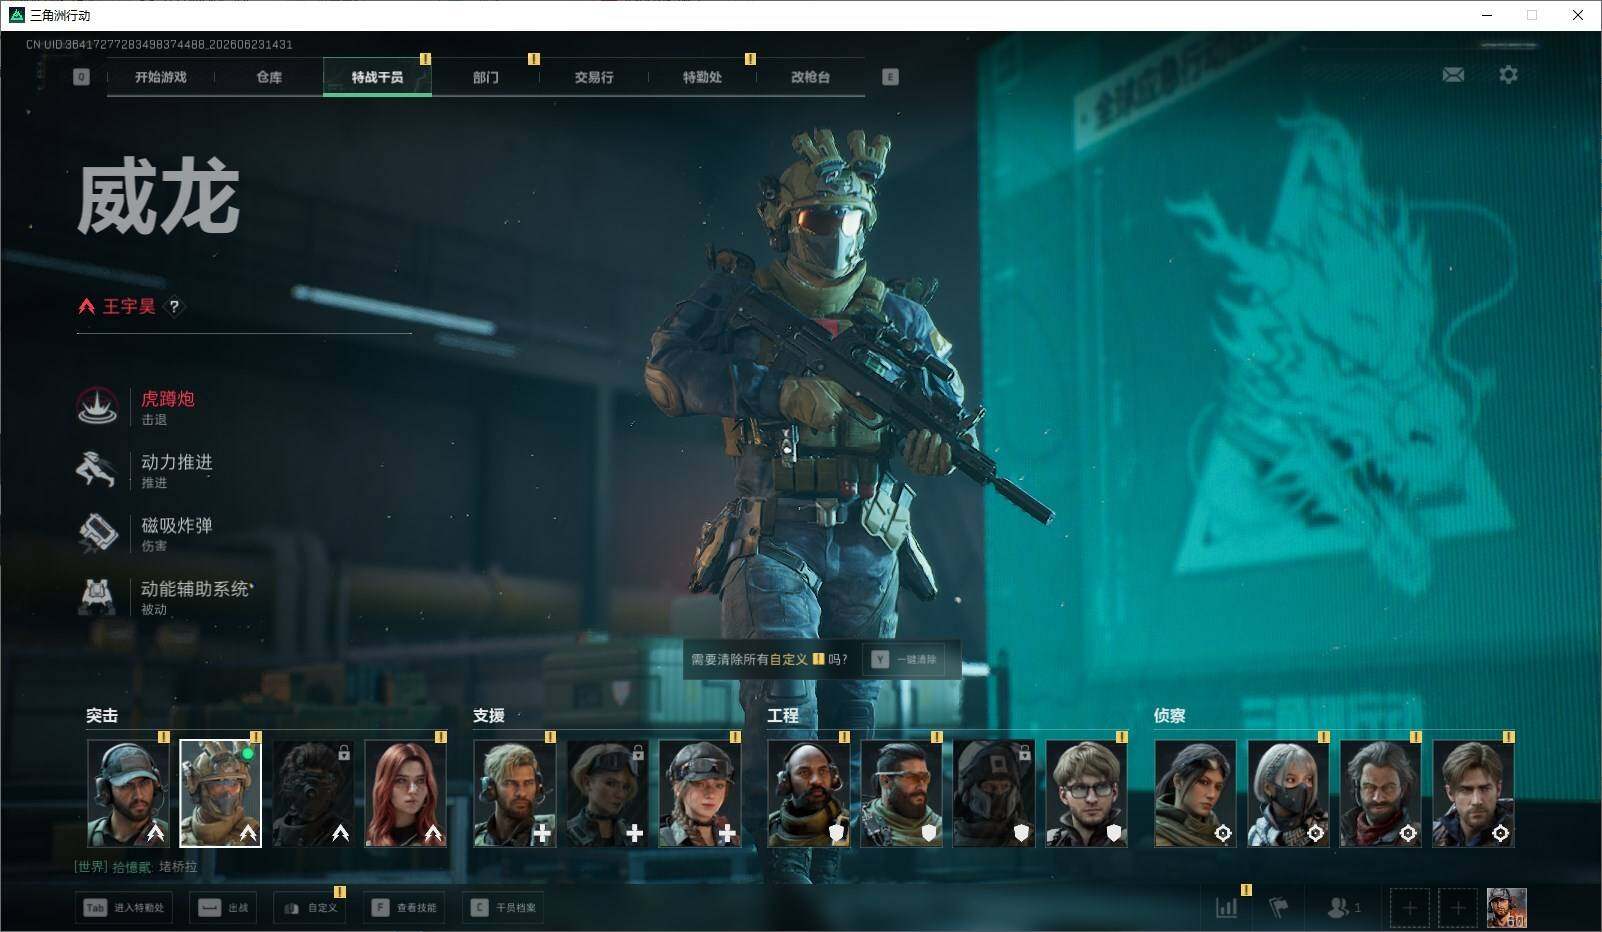Image resolution: width=1602 pixels, height=932 pixels.
Task: Select the 特战干员 tab
Action: 377,77
